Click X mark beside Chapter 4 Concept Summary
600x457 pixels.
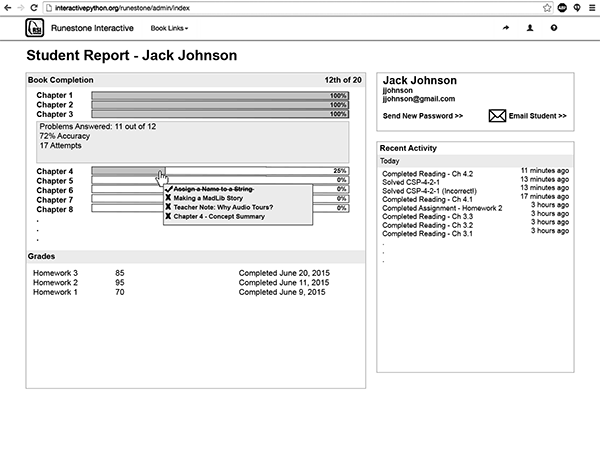(x=168, y=216)
